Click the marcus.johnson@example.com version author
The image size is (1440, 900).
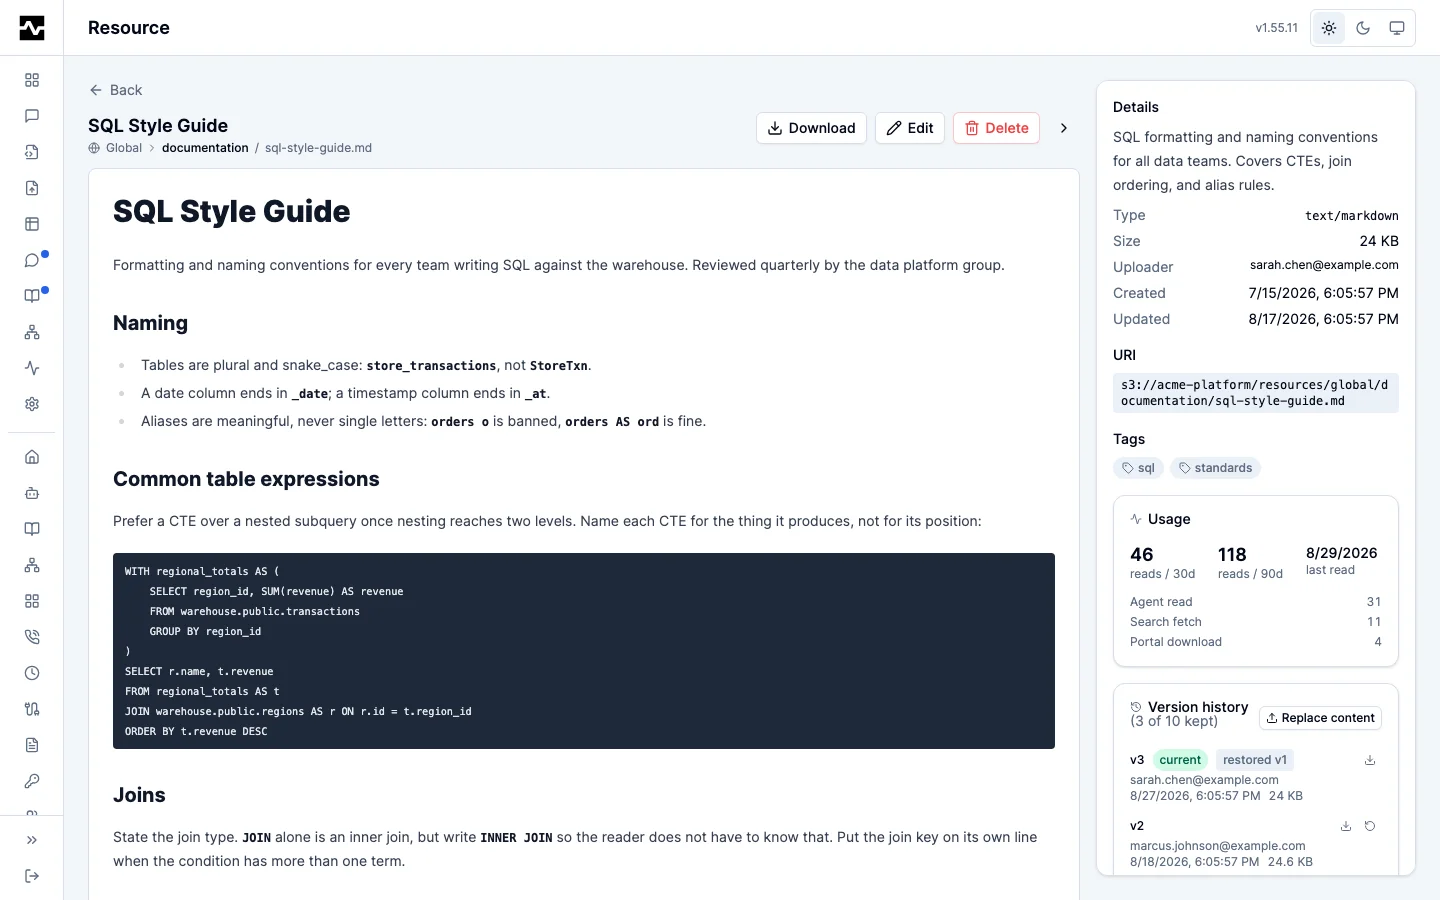point(1218,846)
